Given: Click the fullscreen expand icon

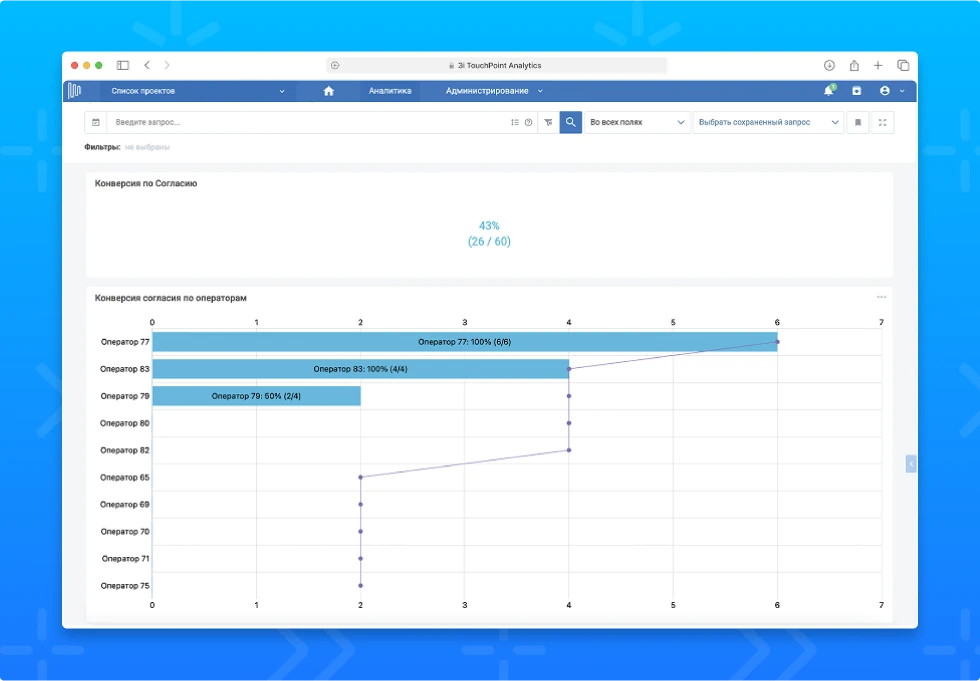Looking at the screenshot, I should [882, 122].
